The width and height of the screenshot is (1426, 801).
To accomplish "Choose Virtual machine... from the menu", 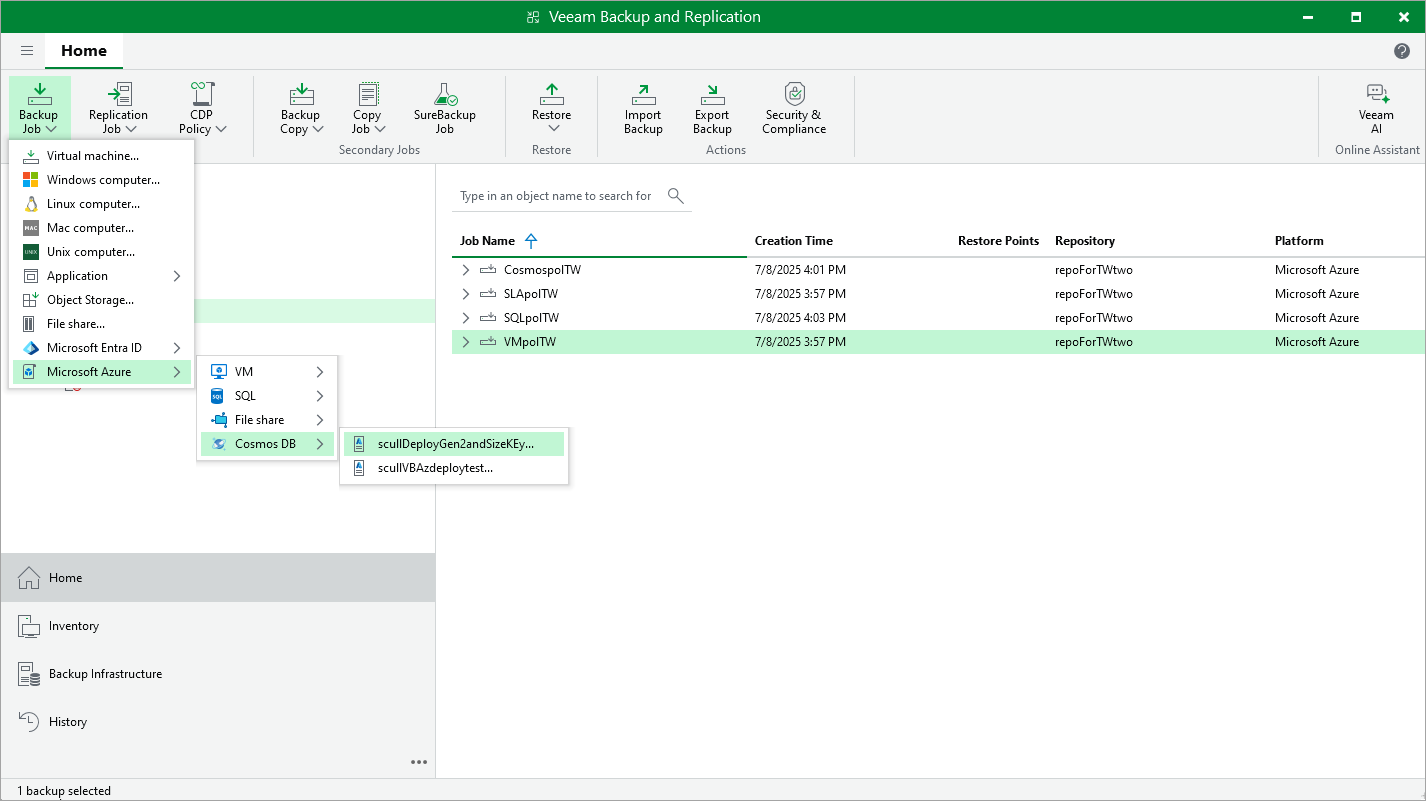I will [x=101, y=156].
